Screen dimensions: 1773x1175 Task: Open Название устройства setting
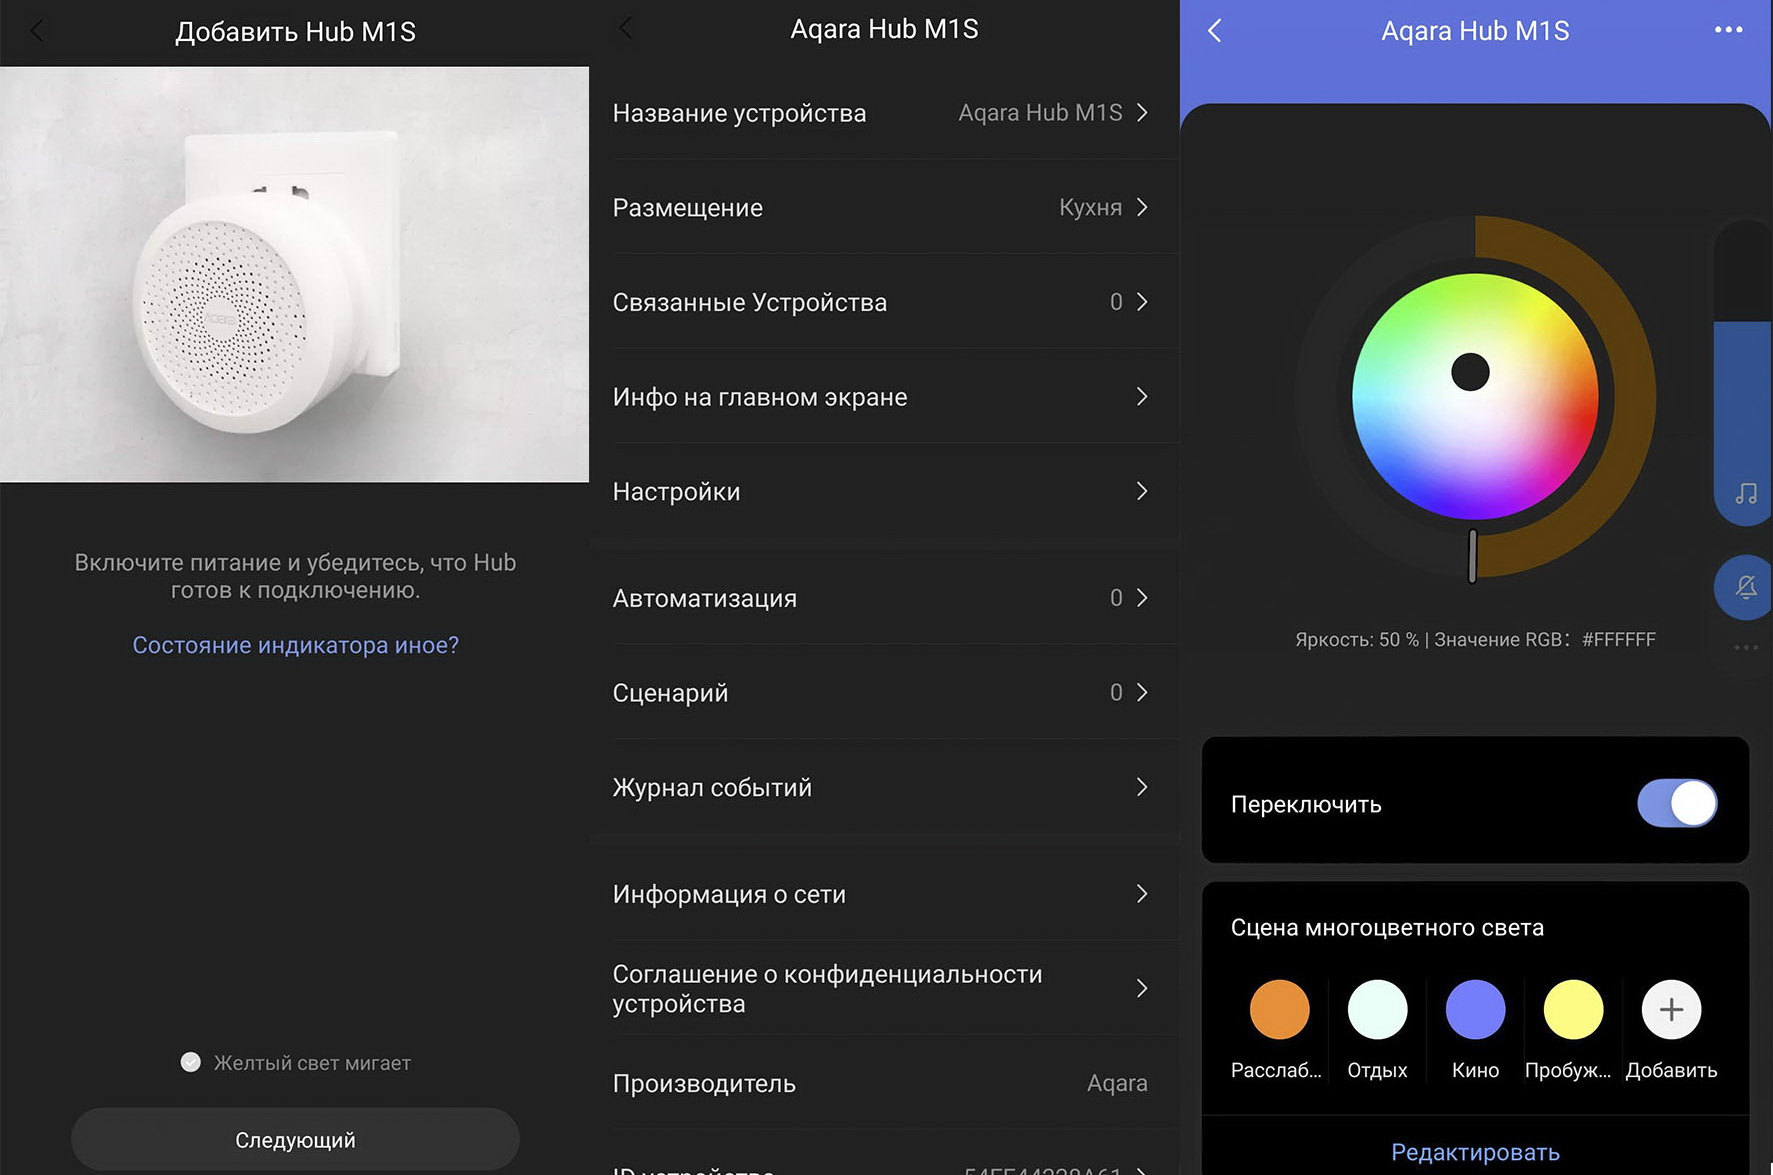tap(884, 113)
